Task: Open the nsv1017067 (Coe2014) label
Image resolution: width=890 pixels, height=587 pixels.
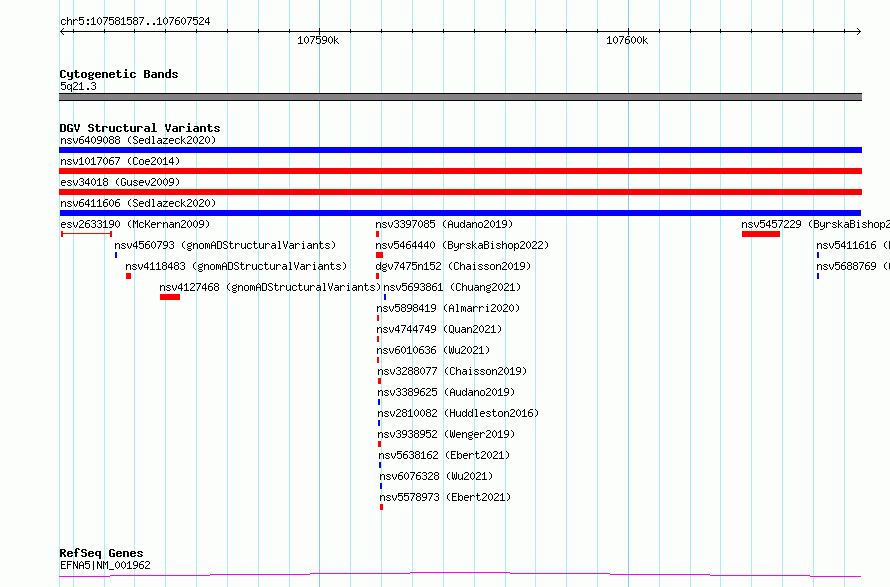Action: click(x=120, y=161)
